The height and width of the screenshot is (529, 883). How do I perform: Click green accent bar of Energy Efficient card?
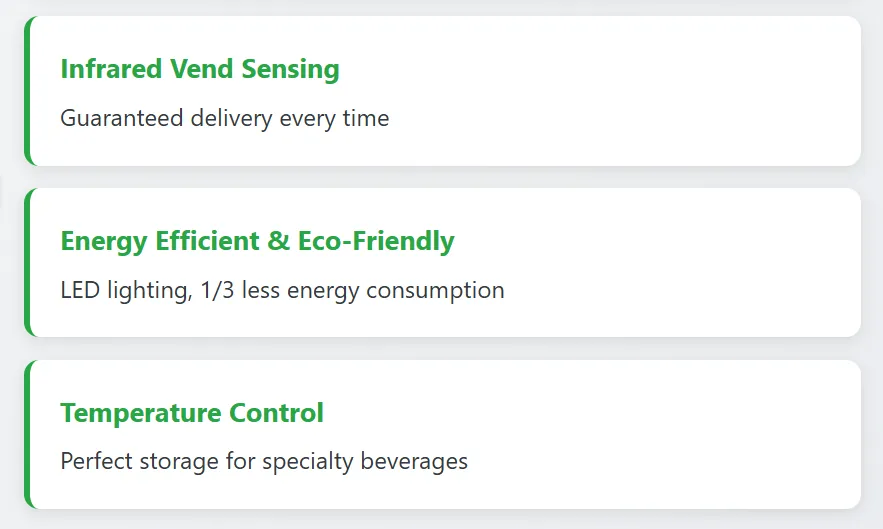[x=27, y=262]
